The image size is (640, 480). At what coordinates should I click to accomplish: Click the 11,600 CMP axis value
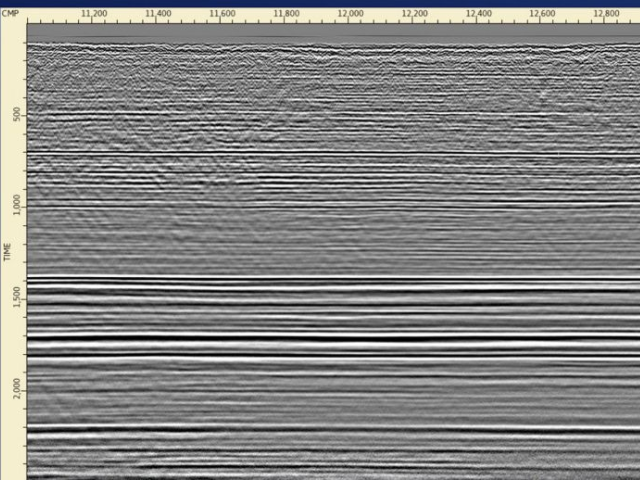point(222,13)
